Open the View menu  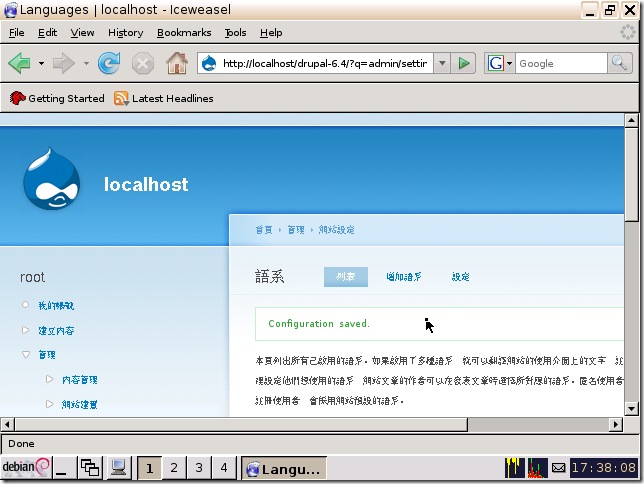(x=82, y=32)
